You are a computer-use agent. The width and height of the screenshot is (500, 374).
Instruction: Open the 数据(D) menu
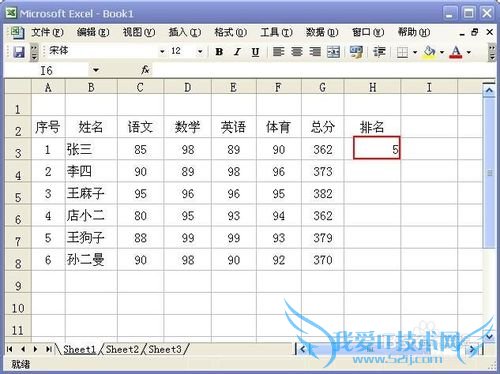pyautogui.click(x=322, y=32)
